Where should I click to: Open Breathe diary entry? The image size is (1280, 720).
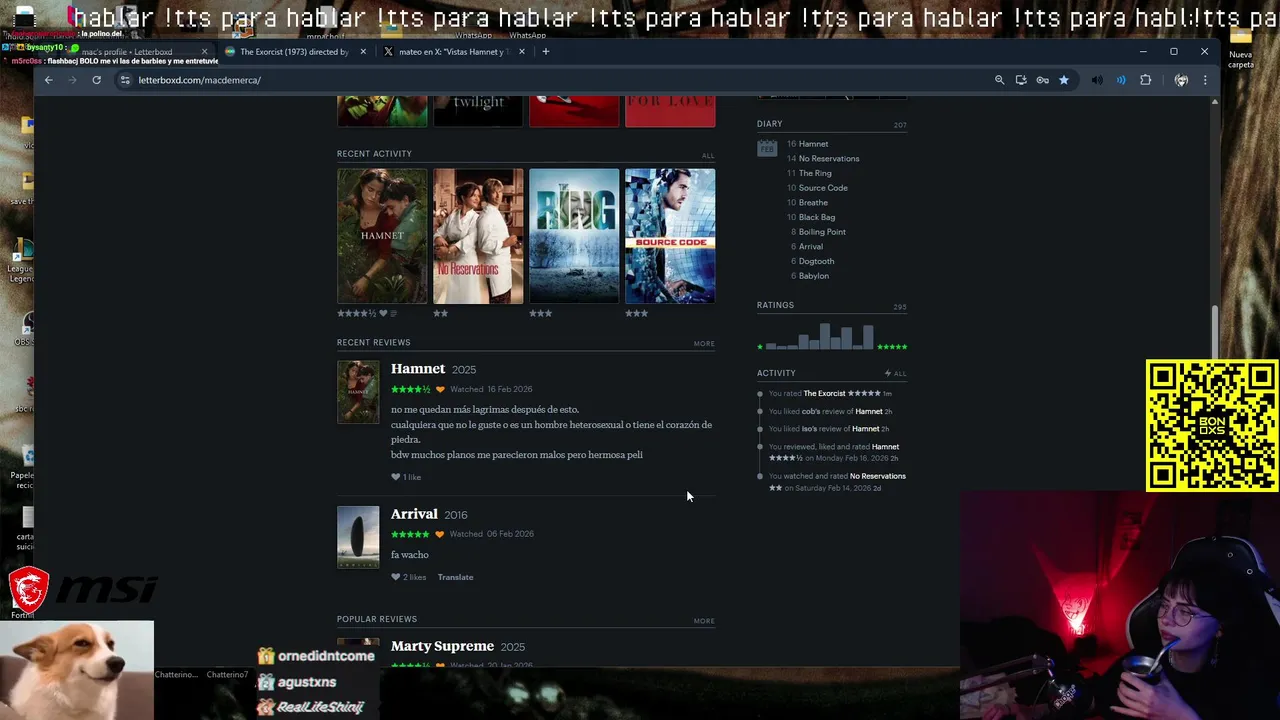813,203
